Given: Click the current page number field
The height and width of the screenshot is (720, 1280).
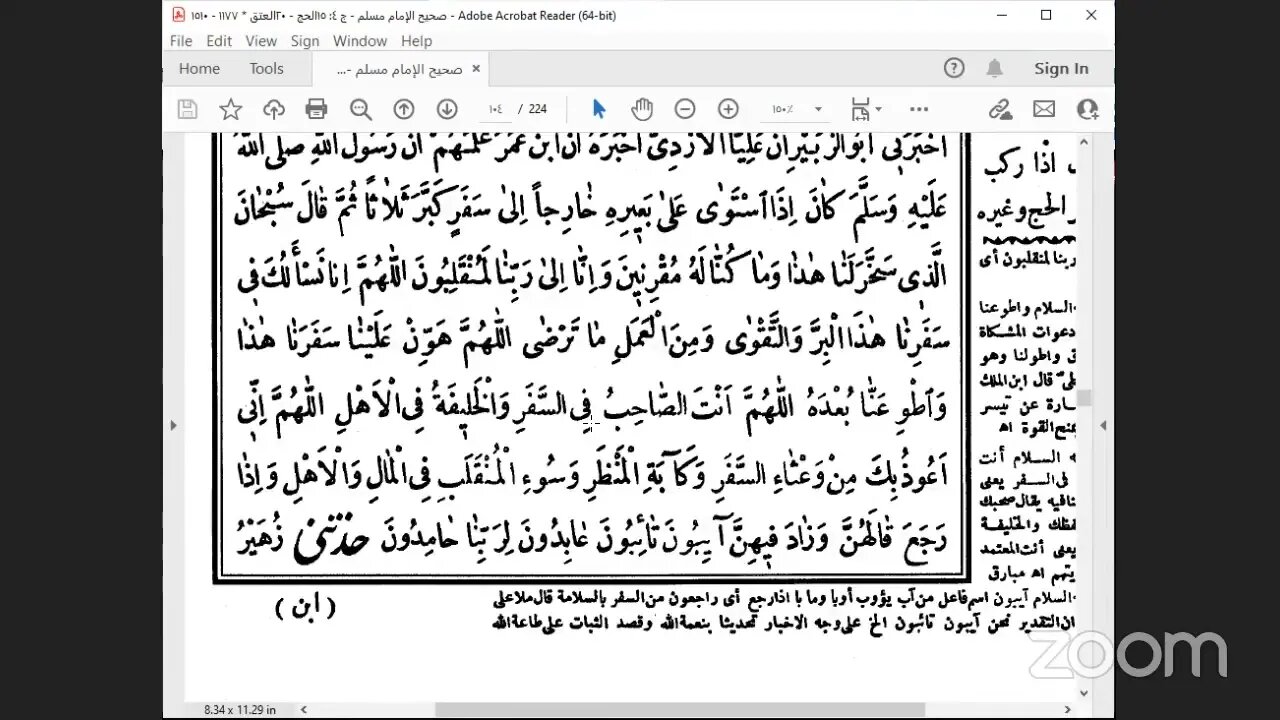Looking at the screenshot, I should click(494, 109).
